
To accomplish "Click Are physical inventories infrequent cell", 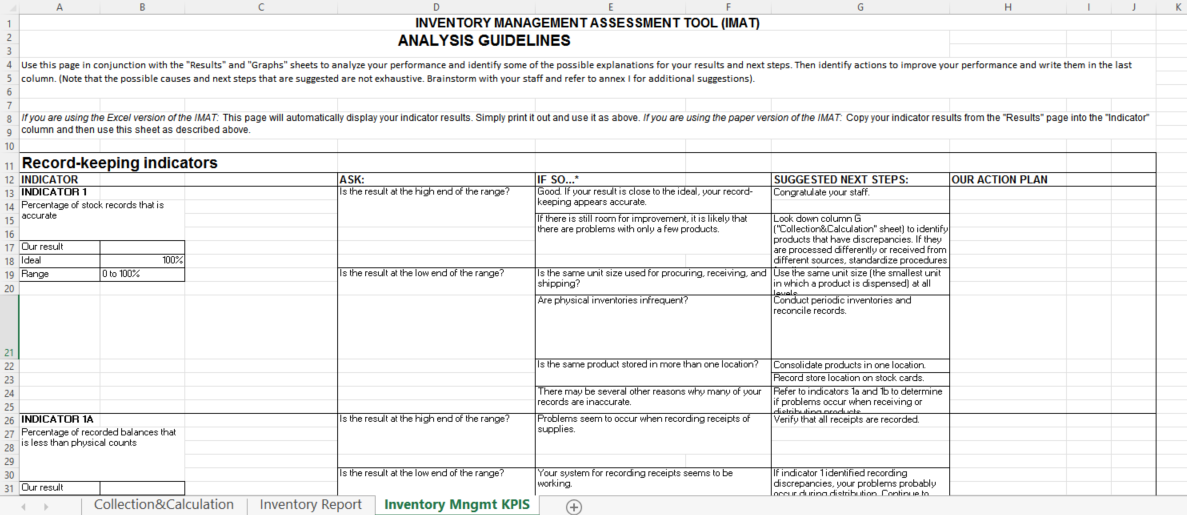I will click(x=653, y=326).
